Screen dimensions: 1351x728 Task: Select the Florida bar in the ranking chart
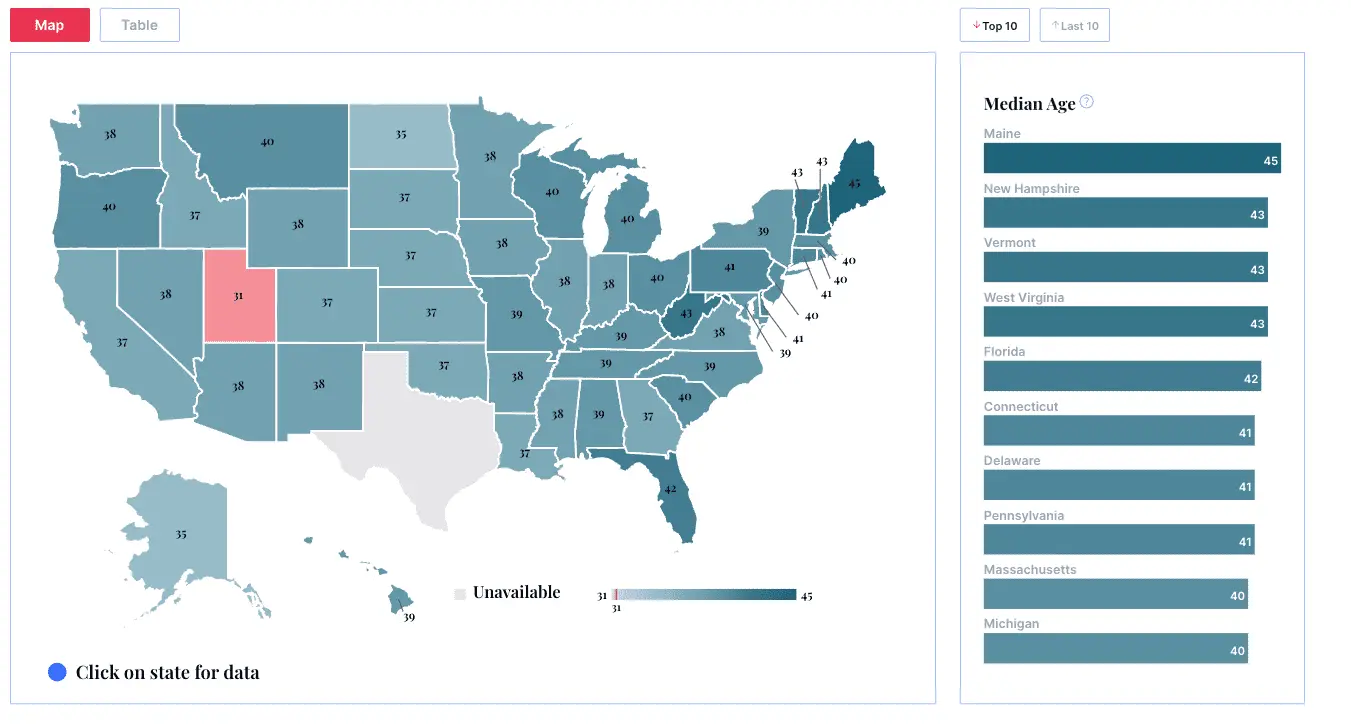click(1121, 376)
